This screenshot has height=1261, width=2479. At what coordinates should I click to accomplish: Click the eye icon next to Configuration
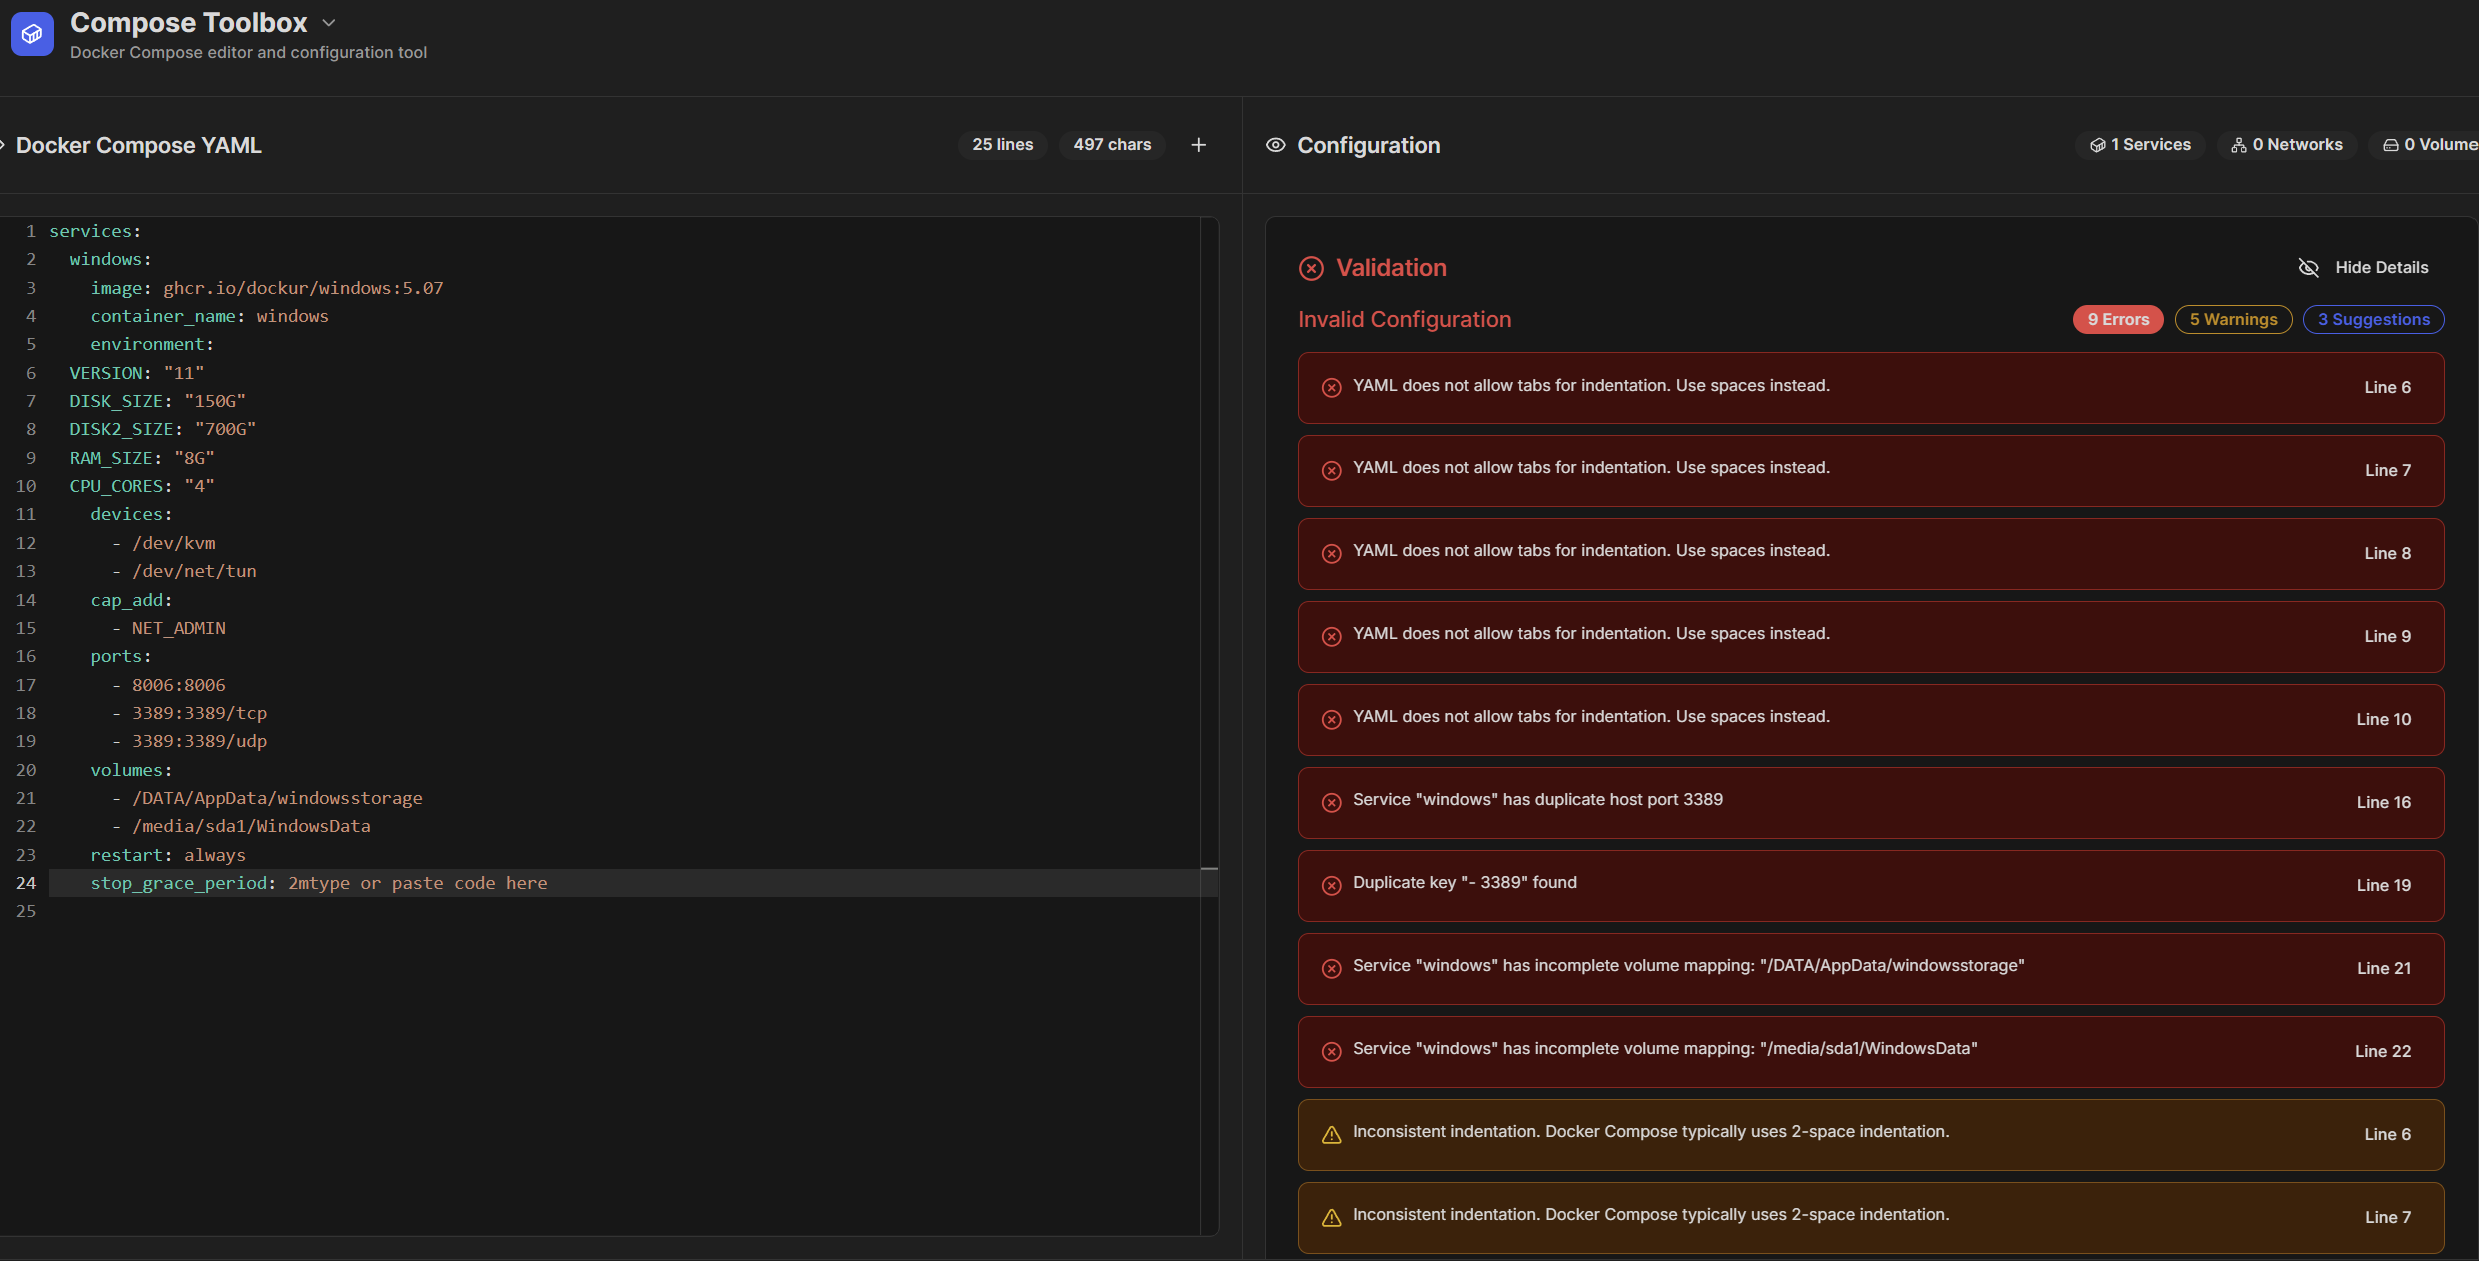pyautogui.click(x=1275, y=145)
